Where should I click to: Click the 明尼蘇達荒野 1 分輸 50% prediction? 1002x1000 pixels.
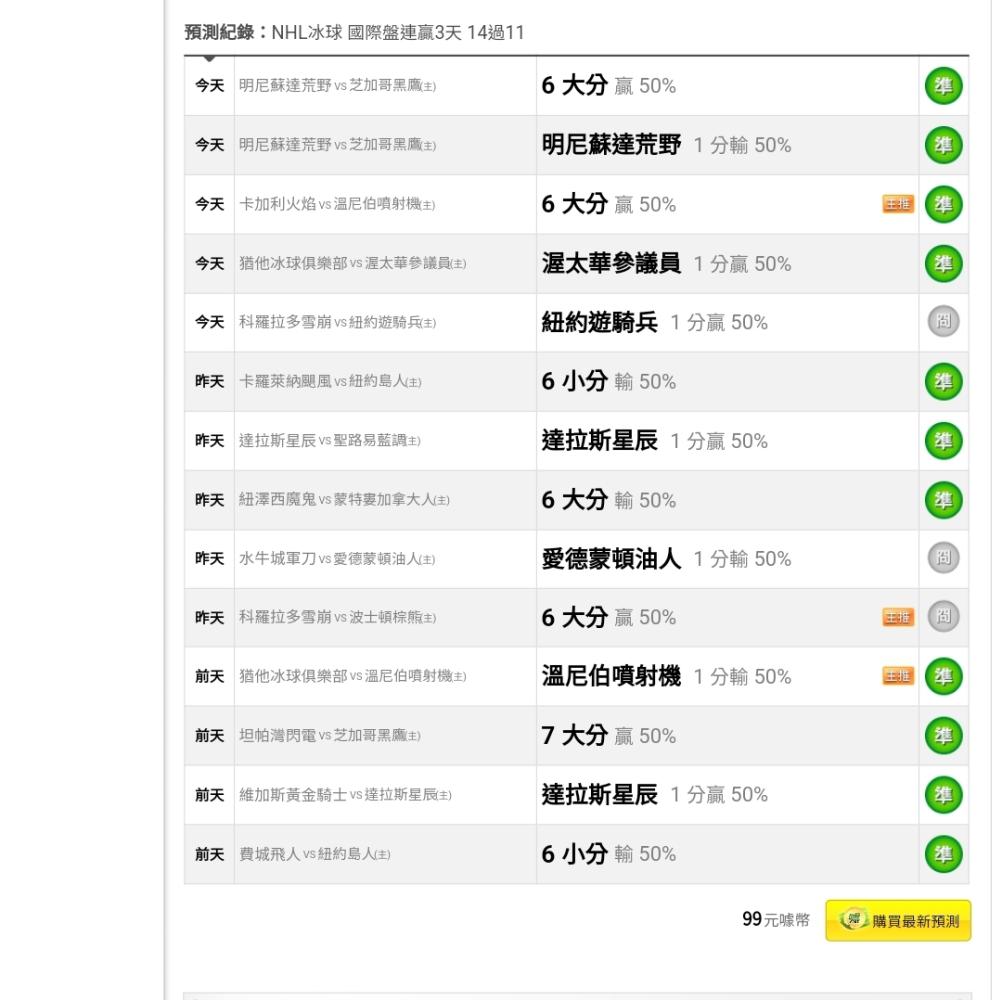click(666, 145)
